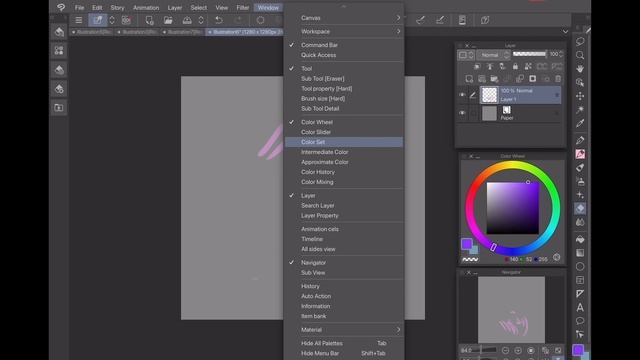Select the Decoration sparkle tool
This screenshot has height=360, width=640.
pos(580,195)
